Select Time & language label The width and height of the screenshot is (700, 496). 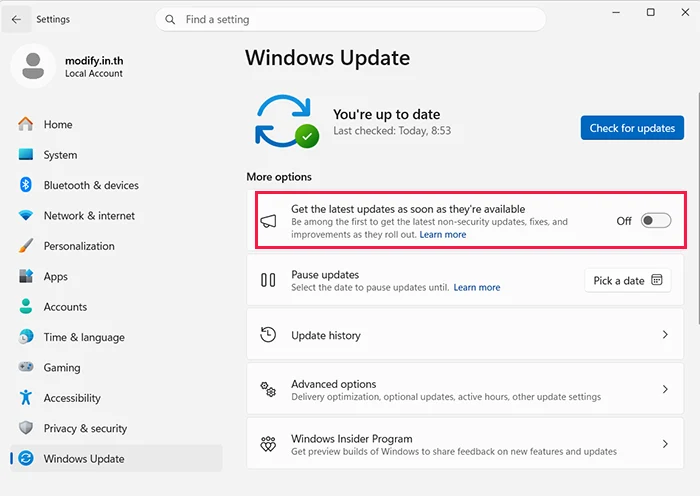[84, 338]
